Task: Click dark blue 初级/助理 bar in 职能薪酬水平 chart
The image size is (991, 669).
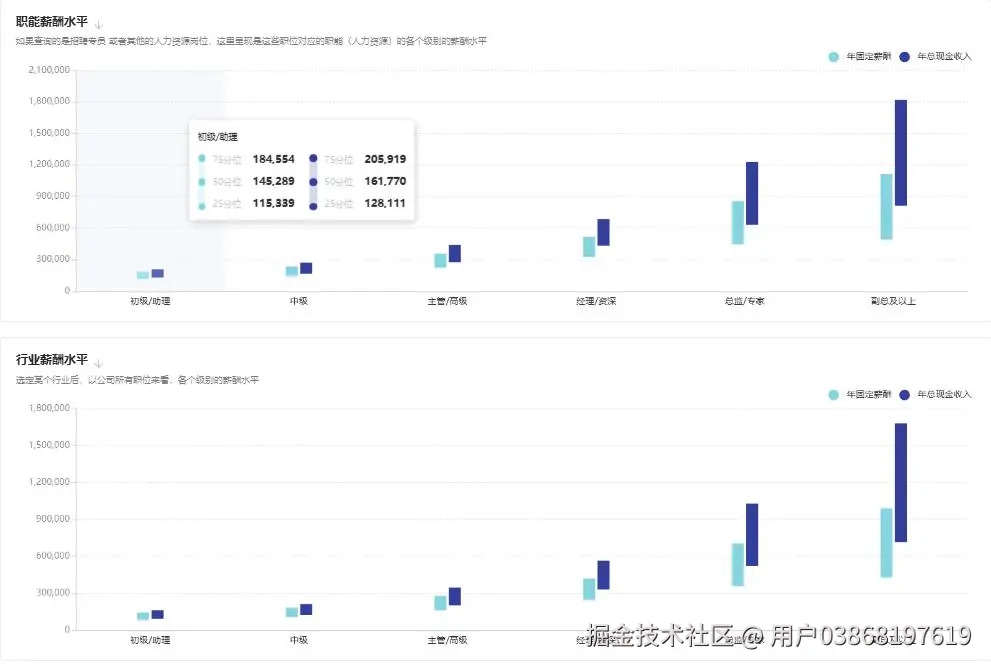Action: click(x=157, y=274)
